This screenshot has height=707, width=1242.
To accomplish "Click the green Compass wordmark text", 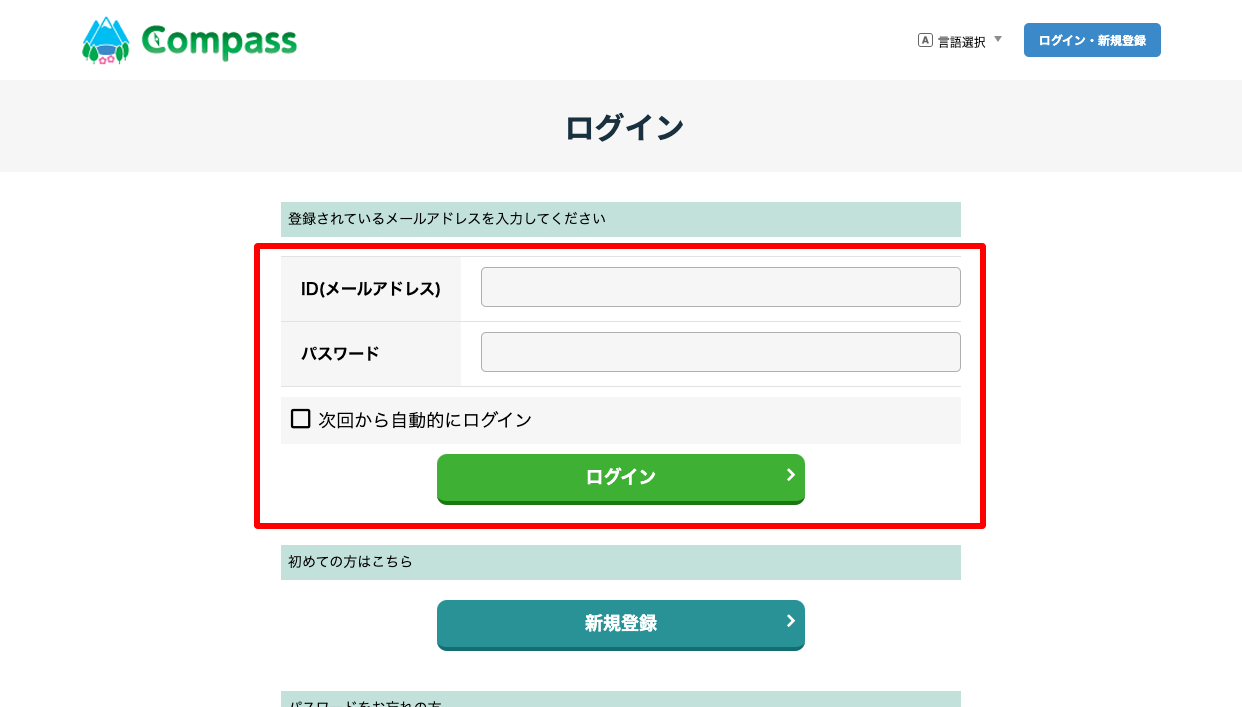I will click(219, 41).
